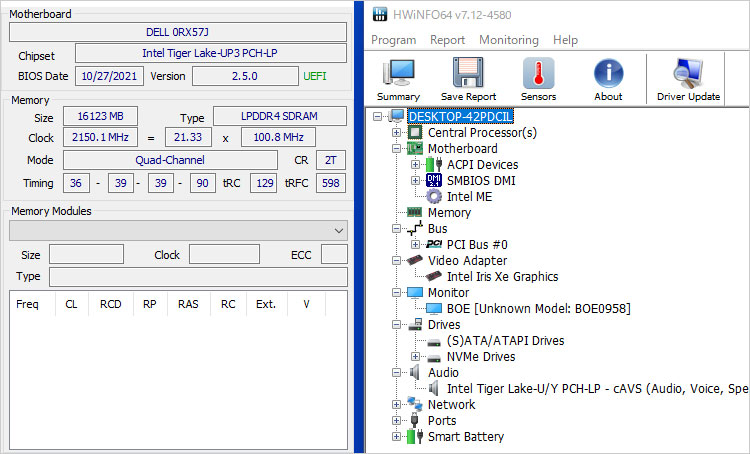750x454 pixels.
Task: Click the Save Report floppy icon
Action: coord(468,73)
